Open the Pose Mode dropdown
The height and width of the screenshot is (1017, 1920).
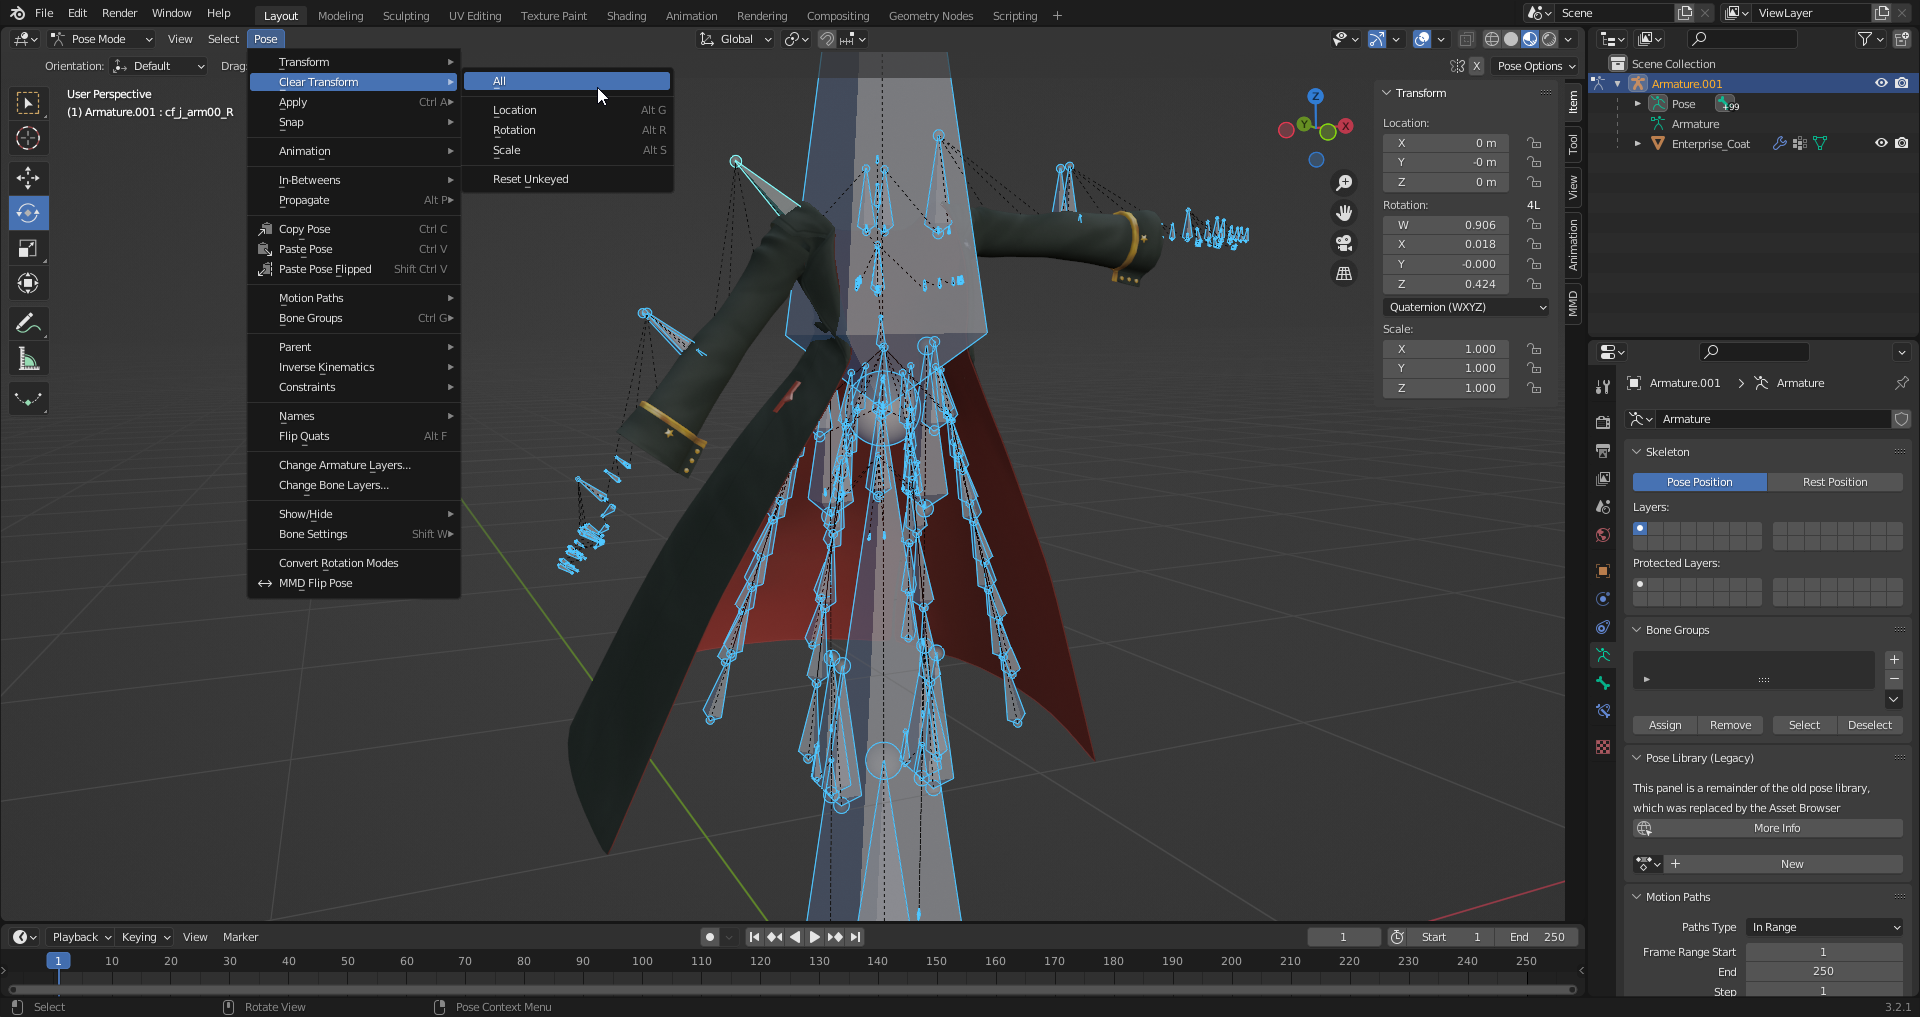click(101, 39)
